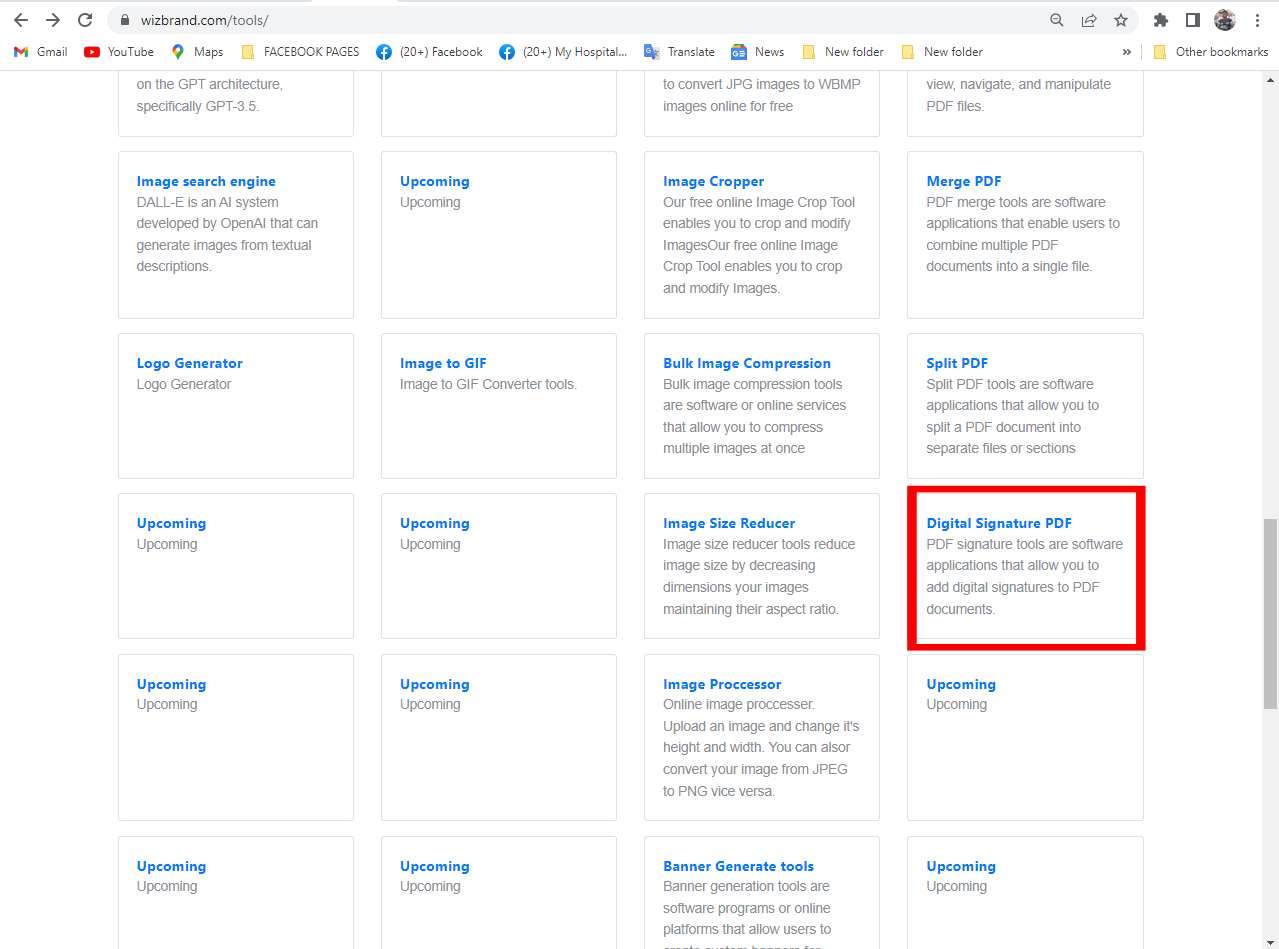Screen dimensions: 1279x949
Task: Open the side panel icon
Action: (1192, 19)
